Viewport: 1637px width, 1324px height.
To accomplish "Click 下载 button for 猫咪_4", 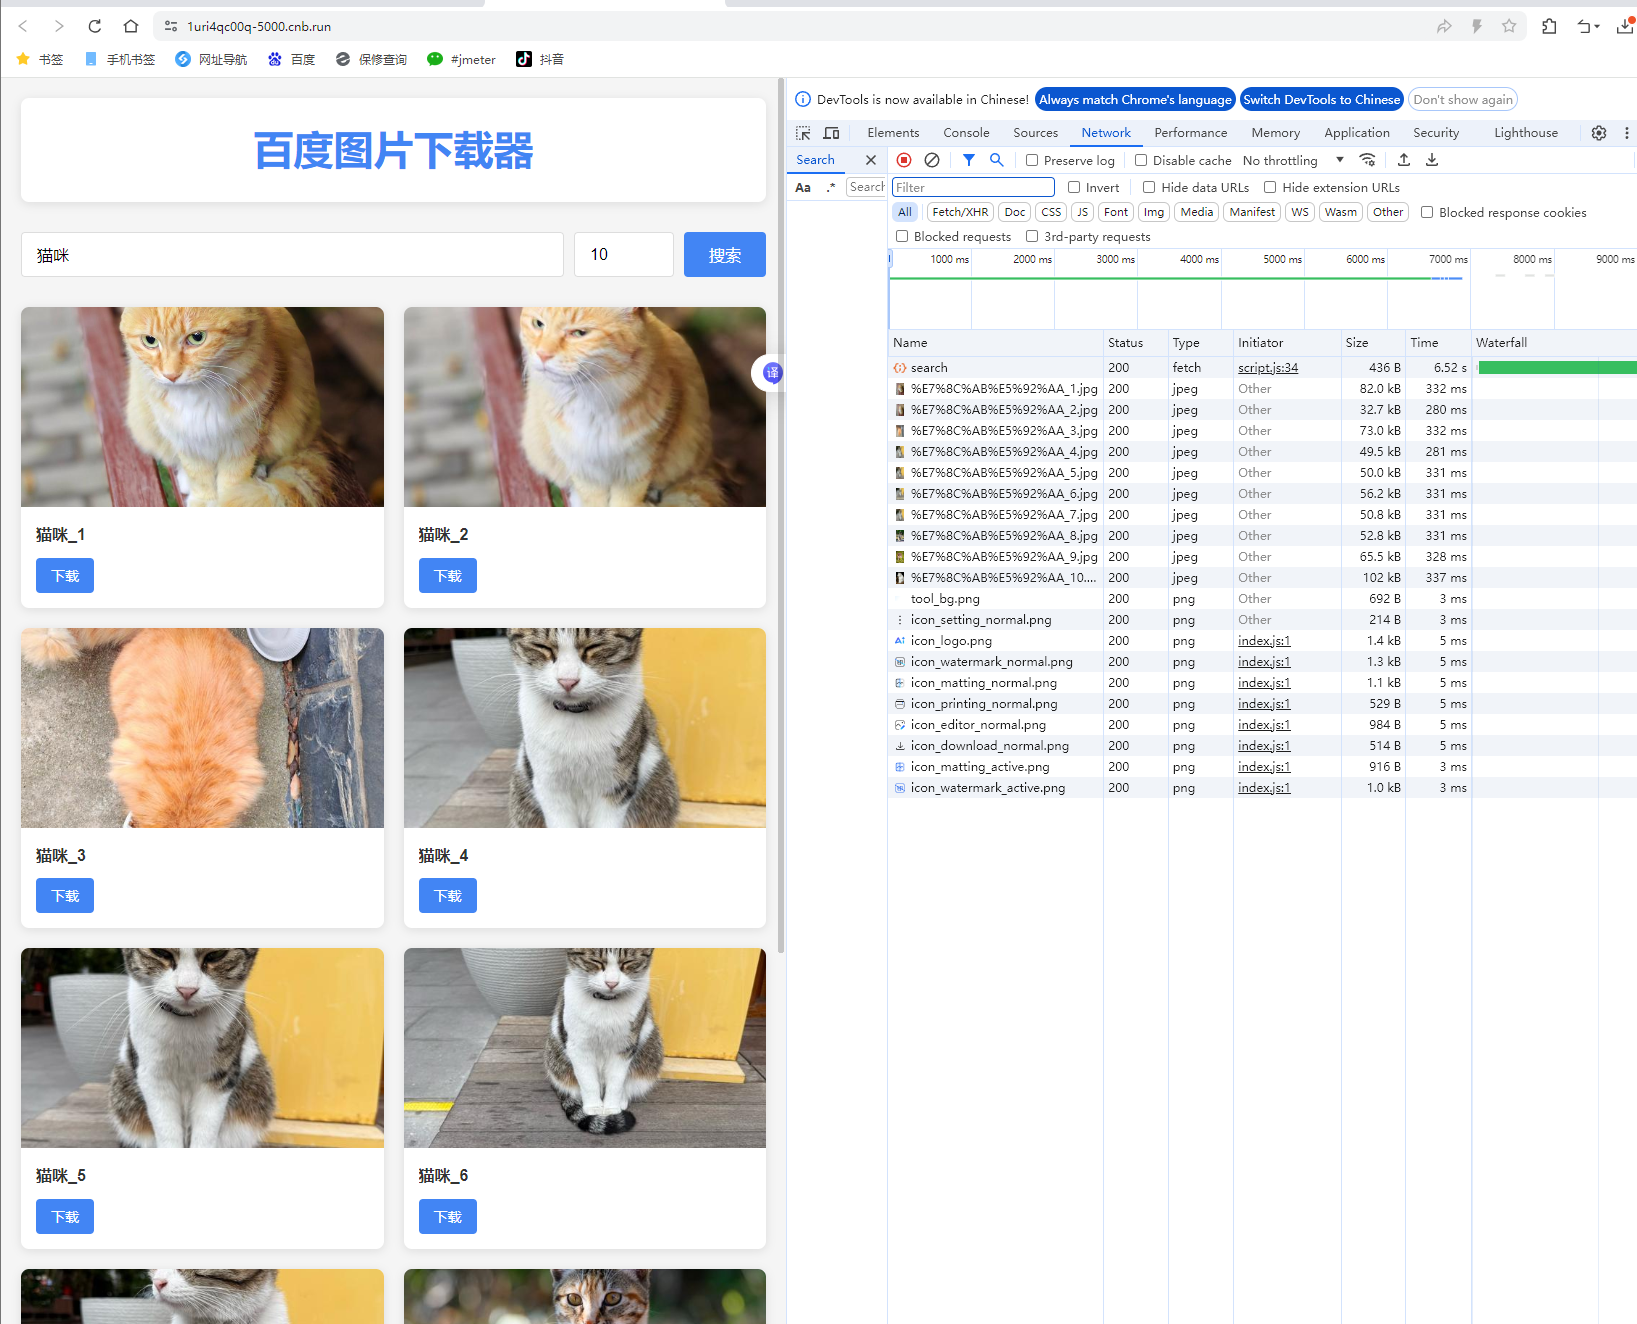I will coord(448,896).
